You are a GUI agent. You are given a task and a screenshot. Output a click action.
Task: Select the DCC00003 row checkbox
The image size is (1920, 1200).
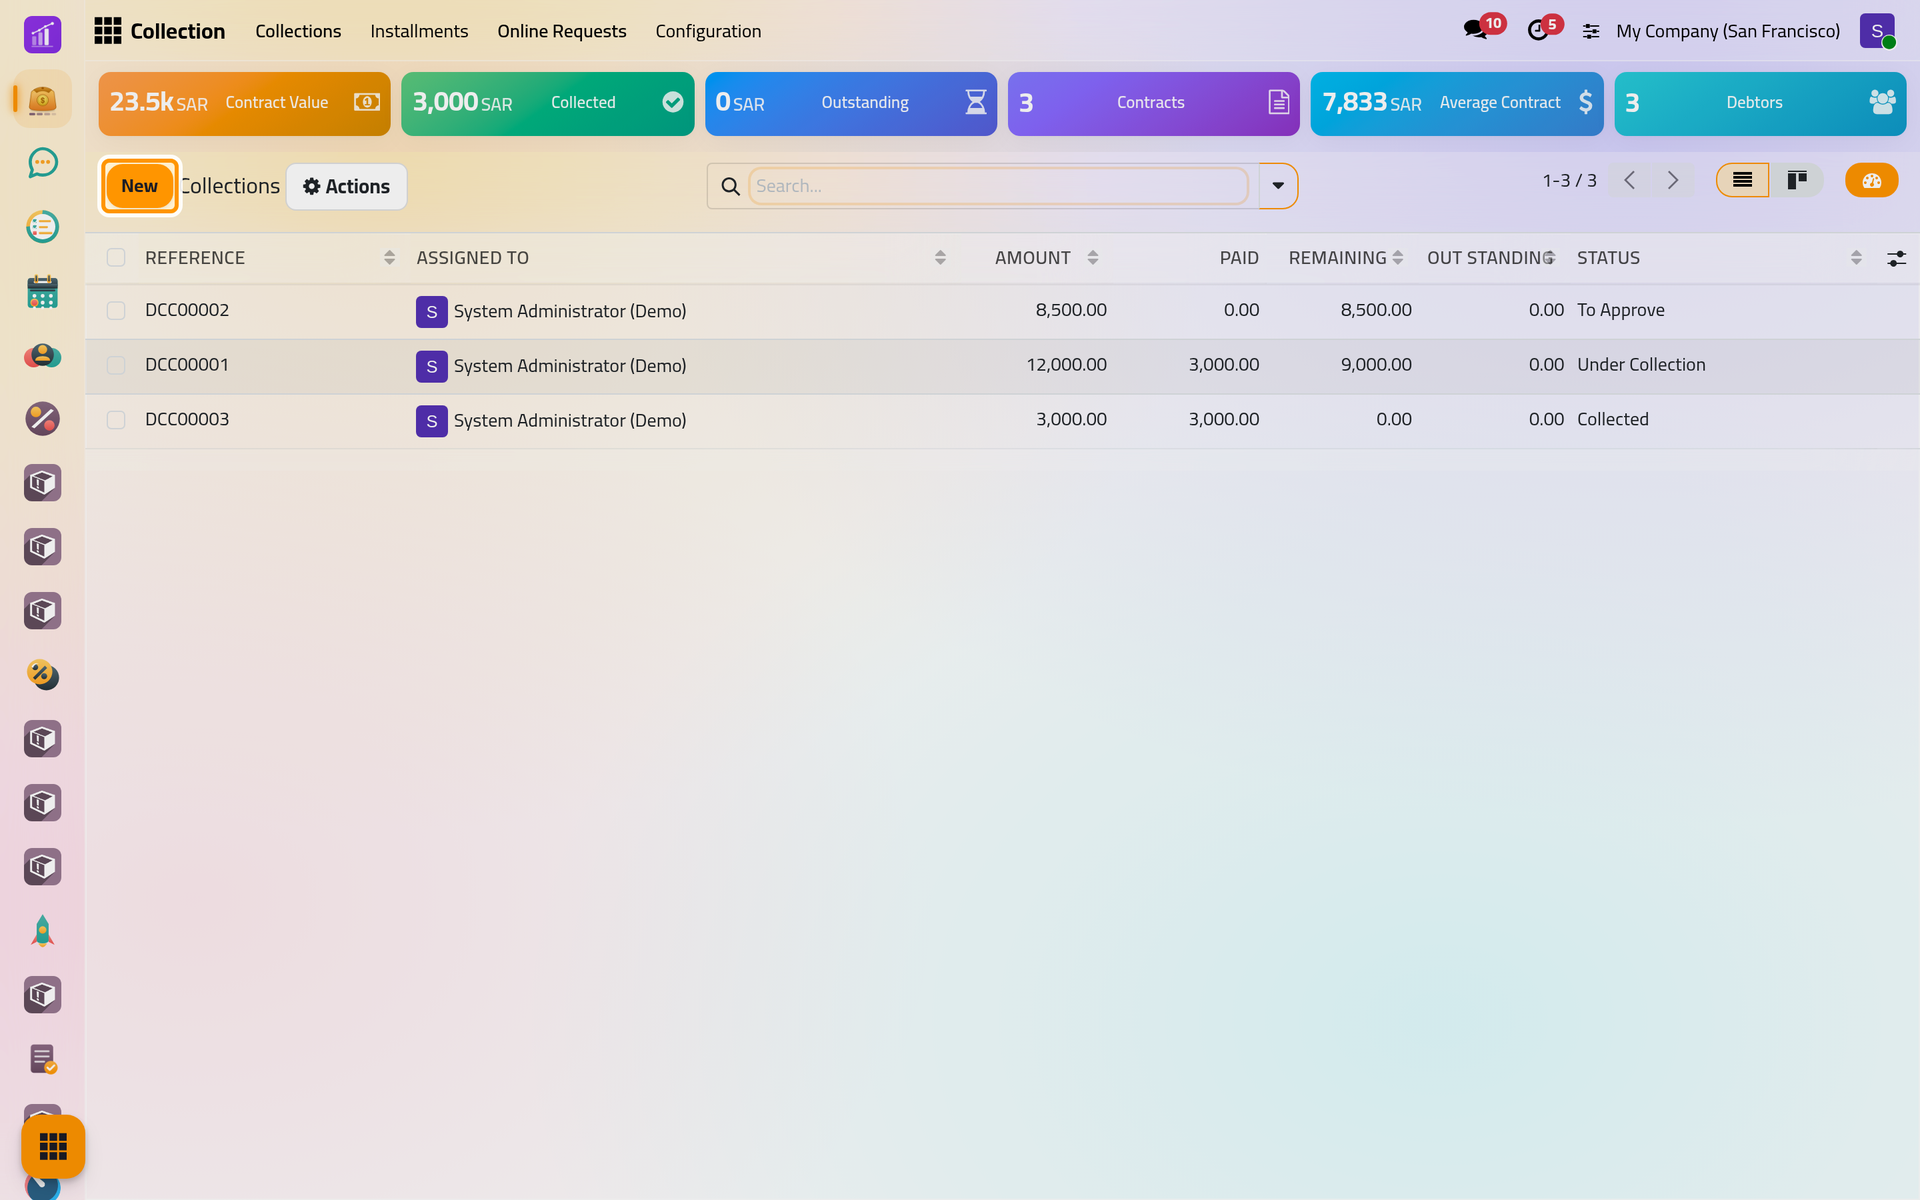(116, 420)
